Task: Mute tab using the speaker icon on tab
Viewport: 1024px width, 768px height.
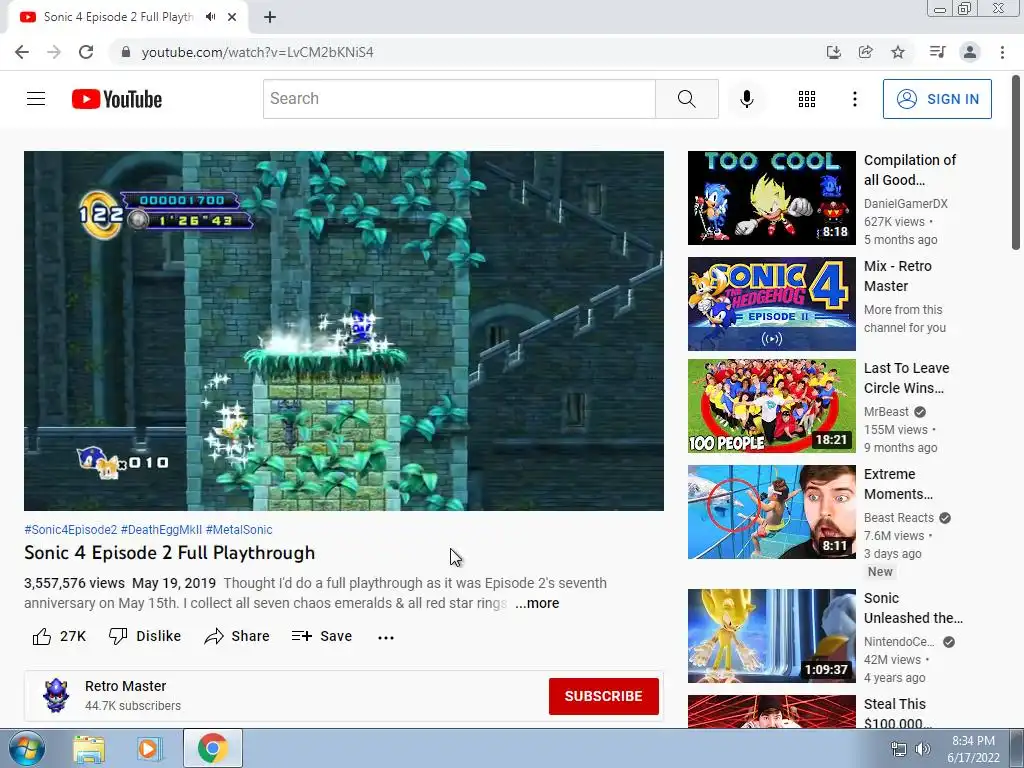Action: tap(210, 17)
